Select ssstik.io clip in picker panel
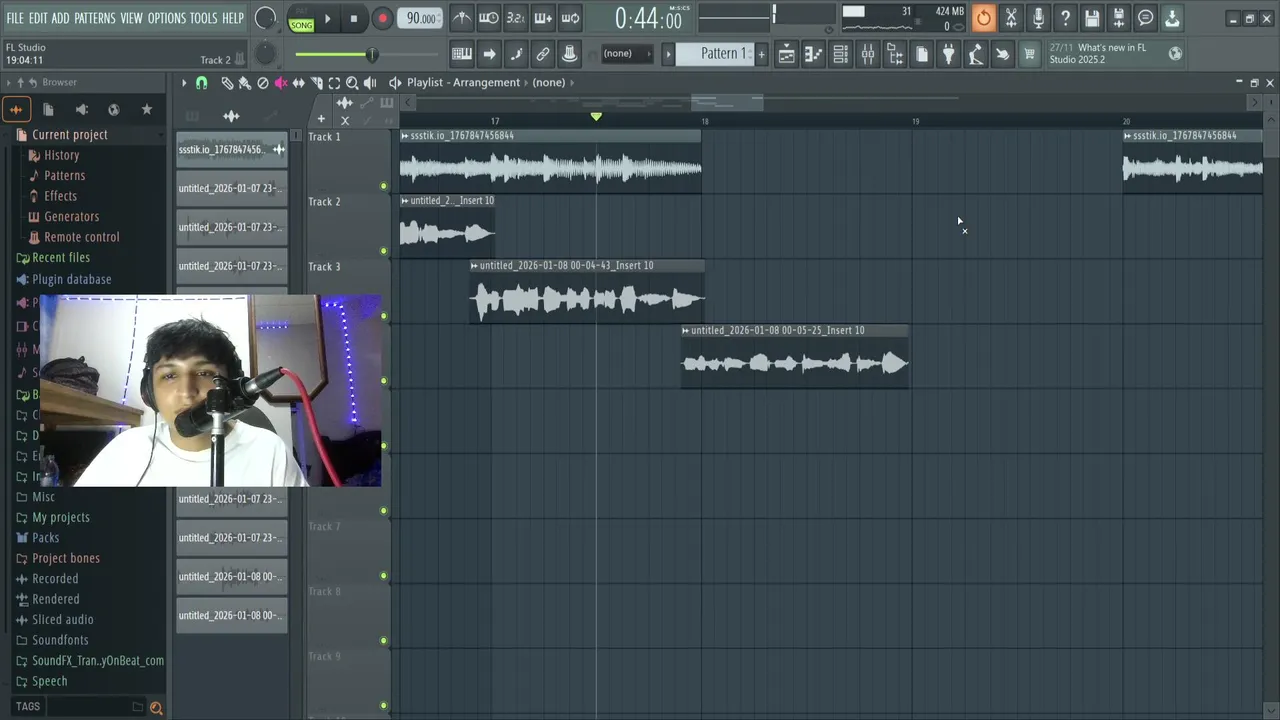Image resolution: width=1280 pixels, height=720 pixels. [232, 150]
